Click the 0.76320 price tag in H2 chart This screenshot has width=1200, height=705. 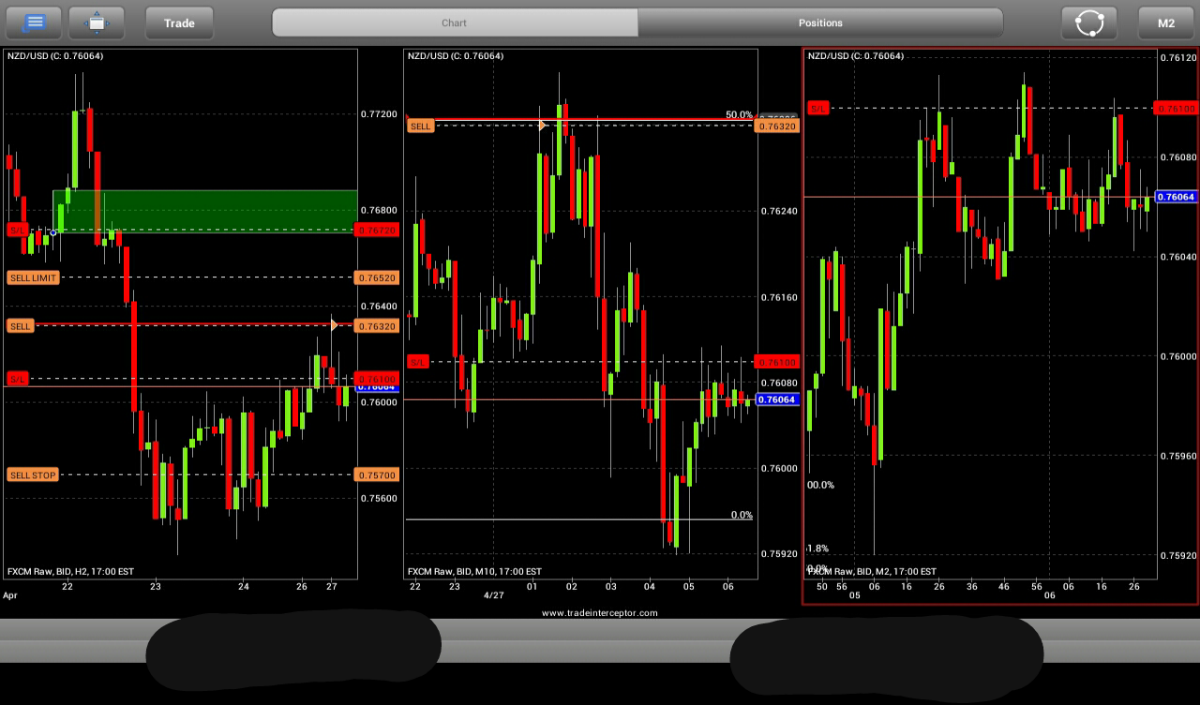(x=377, y=326)
